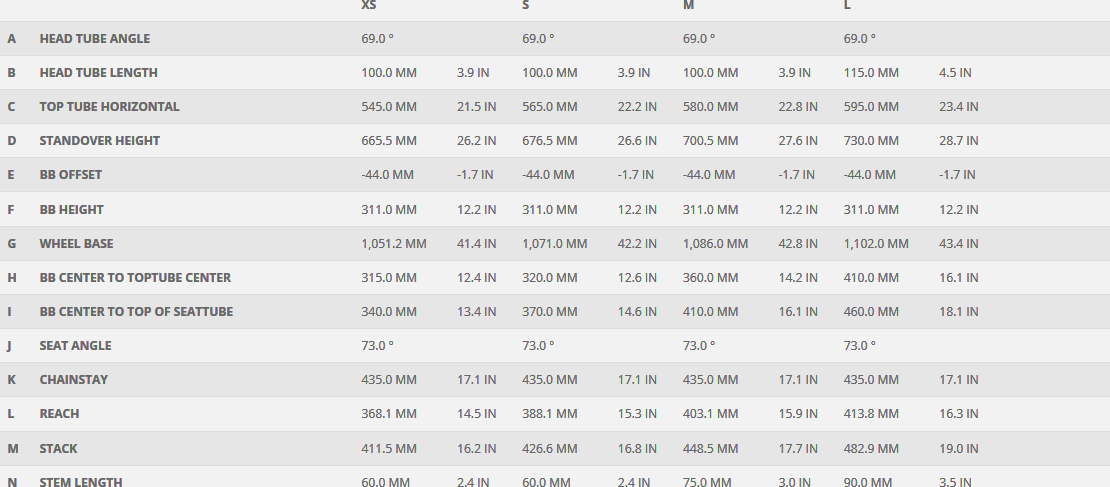Click the 115.0 MM head tube length value
Image resolution: width=1110 pixels, height=487 pixels.
pos(871,73)
